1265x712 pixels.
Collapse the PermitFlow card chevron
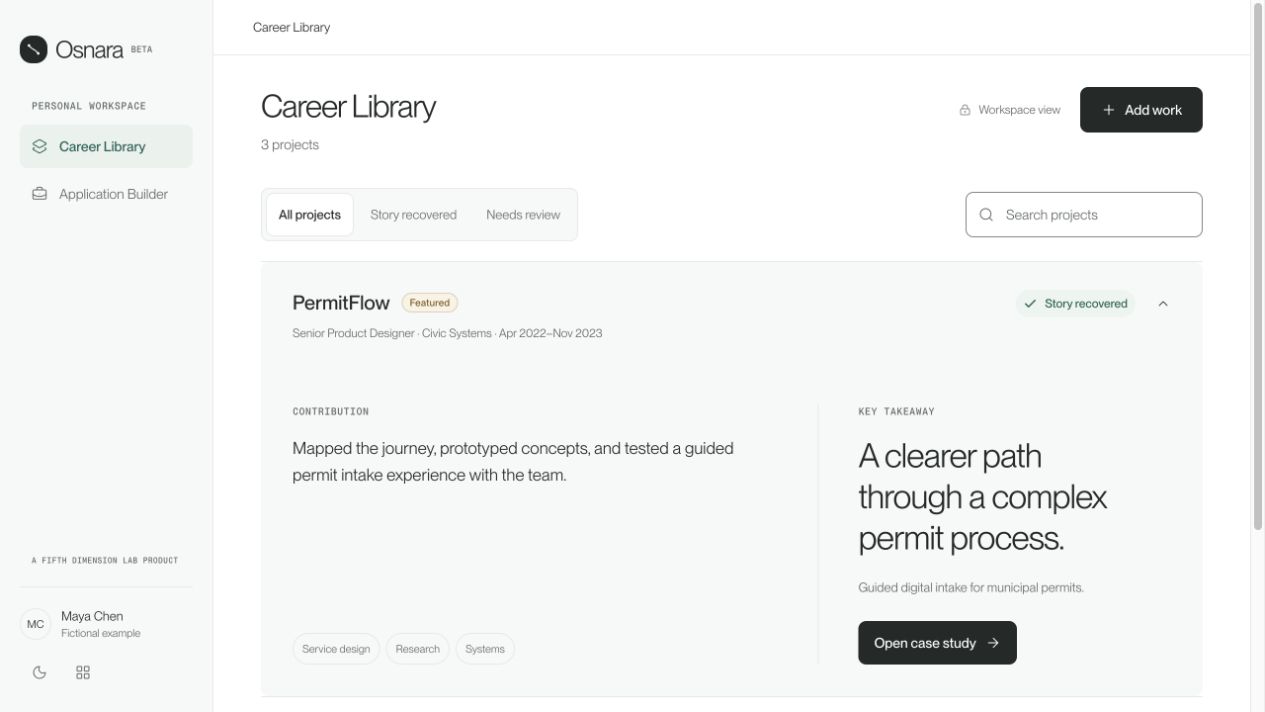[x=1163, y=304]
